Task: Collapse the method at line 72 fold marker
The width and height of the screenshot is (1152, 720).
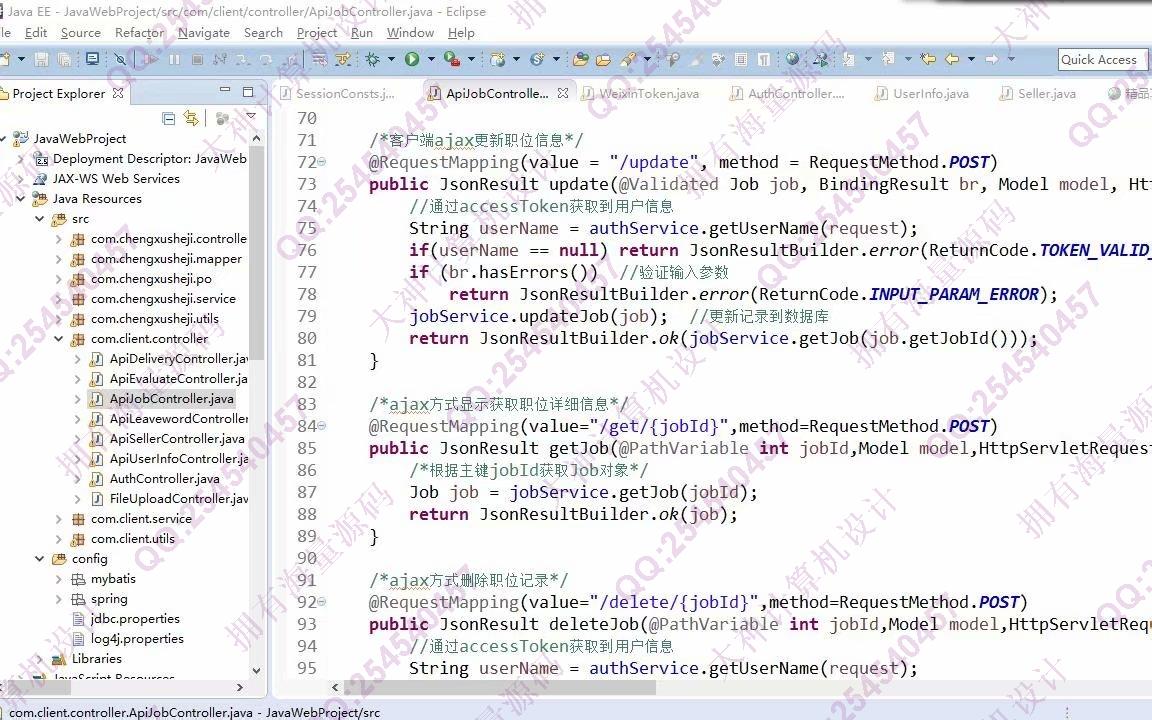Action: click(322, 162)
